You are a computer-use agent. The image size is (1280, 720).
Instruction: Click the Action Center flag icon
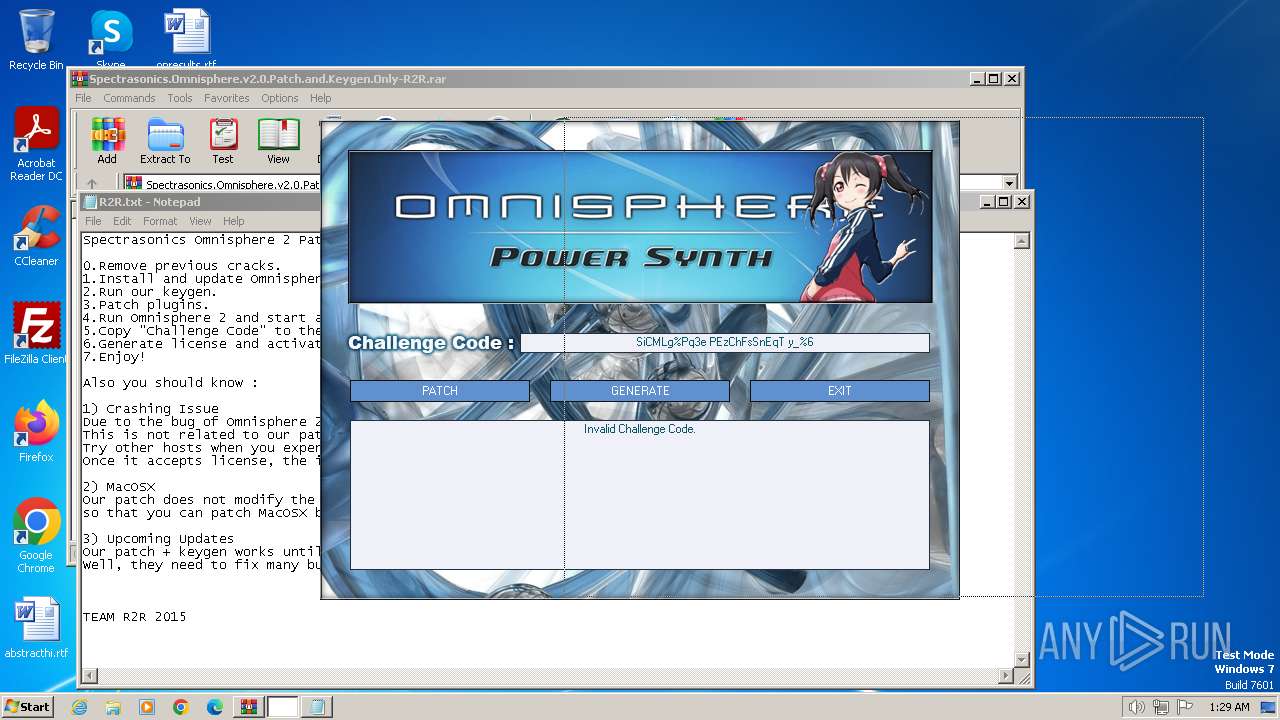click(x=1184, y=707)
